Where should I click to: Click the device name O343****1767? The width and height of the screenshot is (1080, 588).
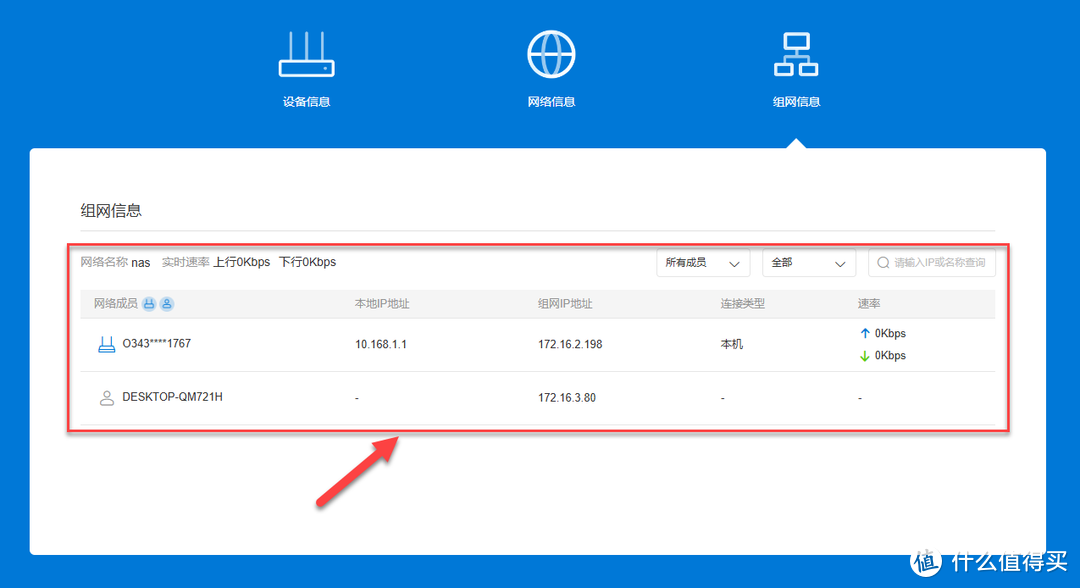coord(156,344)
